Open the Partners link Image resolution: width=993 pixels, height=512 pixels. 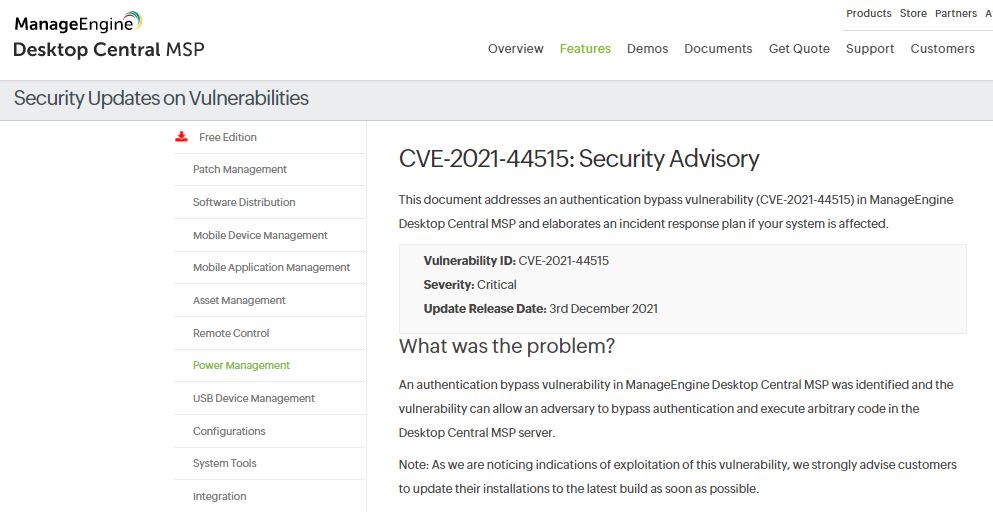pos(956,13)
